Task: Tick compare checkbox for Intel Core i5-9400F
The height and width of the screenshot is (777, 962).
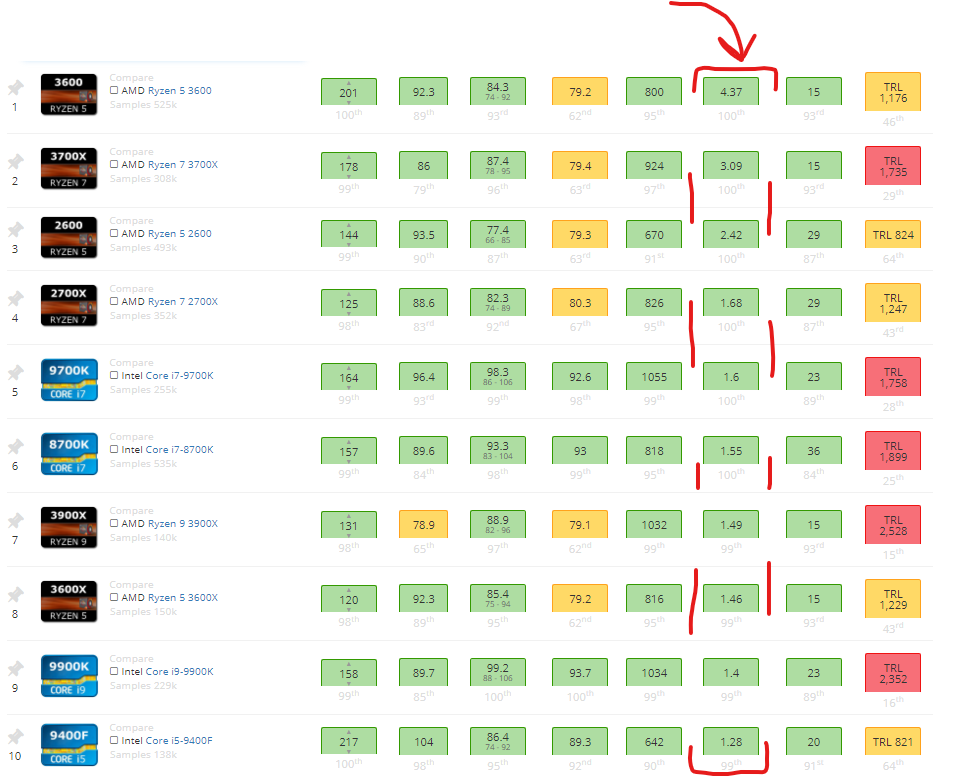Action: pyautogui.click(x=114, y=740)
